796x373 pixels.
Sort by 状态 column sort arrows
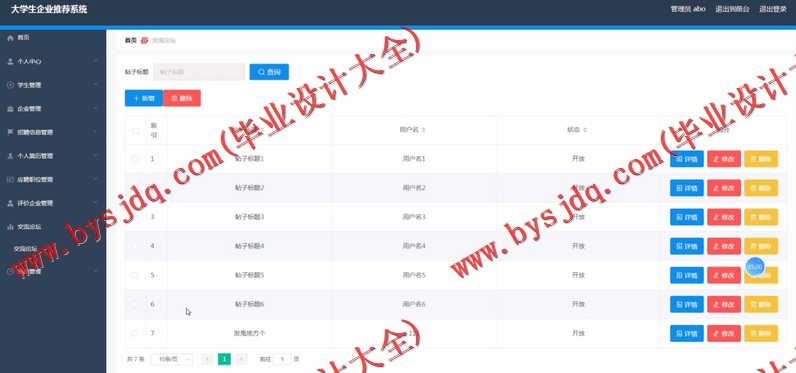tap(585, 130)
